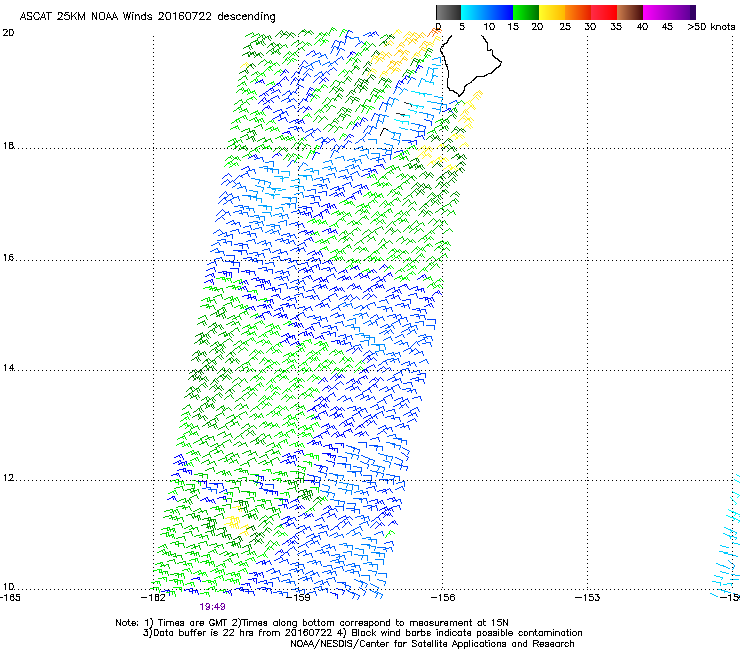Select the brown 35-40 knots legend swatch
740x650 pixels.
[x=630, y=12]
